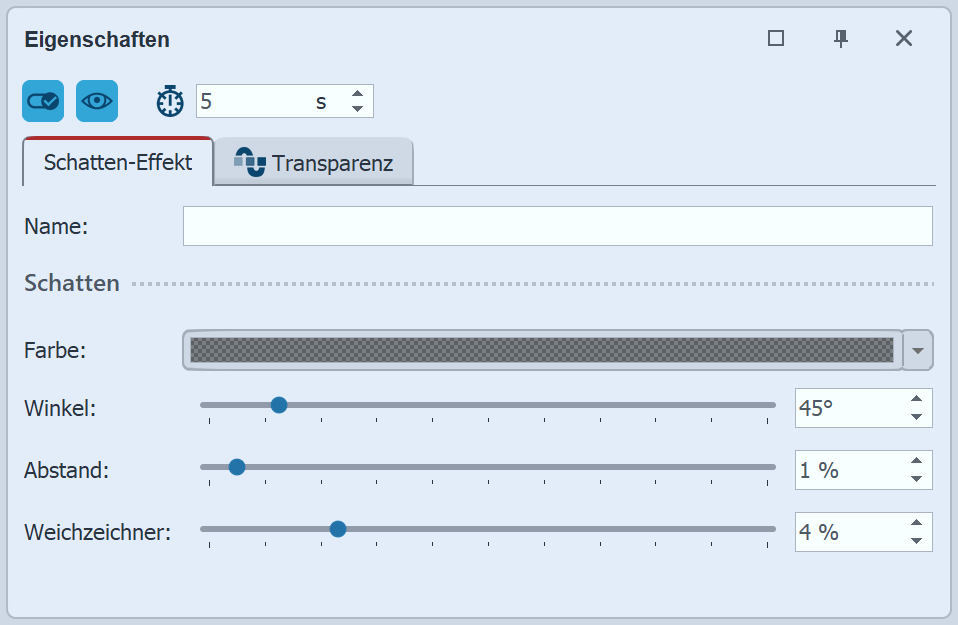Increase Winkel angle with up arrow

pos(916,400)
